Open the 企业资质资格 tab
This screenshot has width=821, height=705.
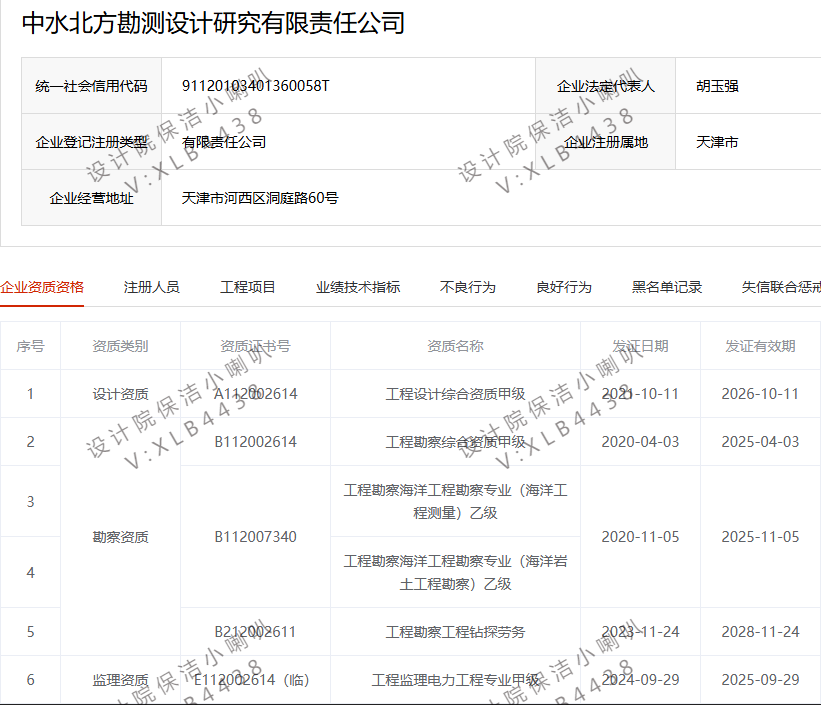tap(42, 287)
